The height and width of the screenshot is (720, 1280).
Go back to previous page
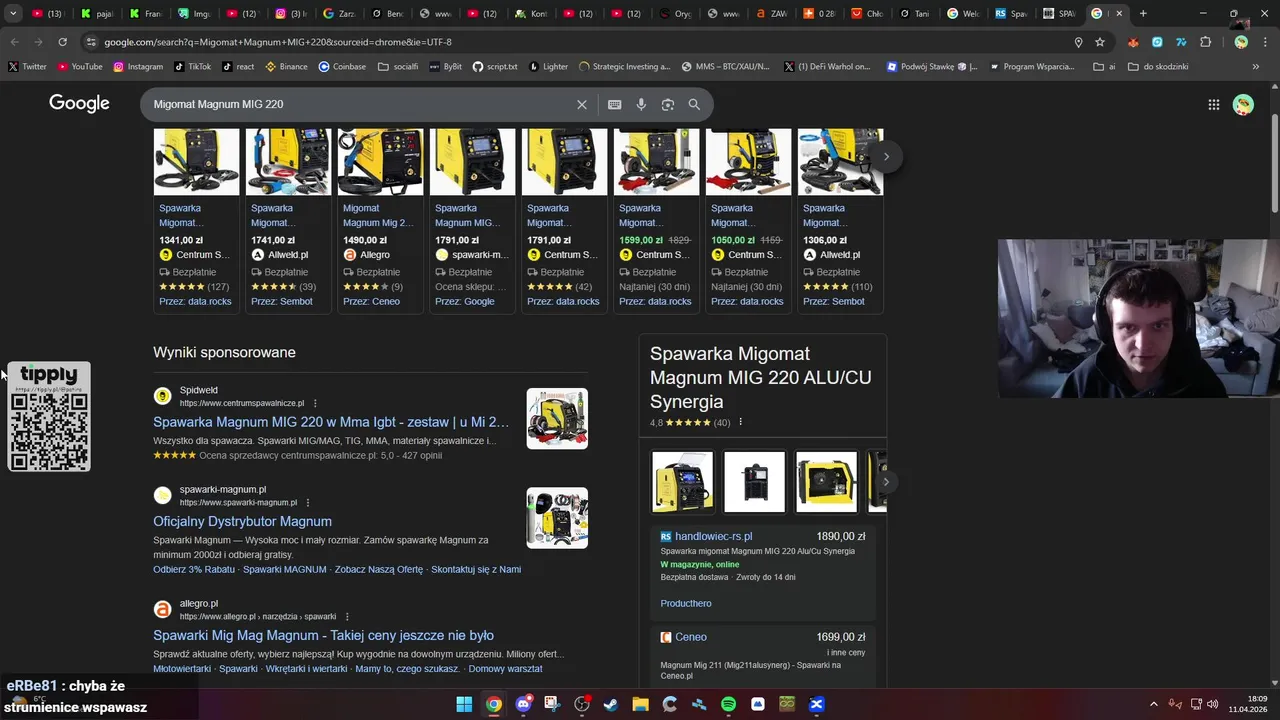pyautogui.click(x=14, y=42)
